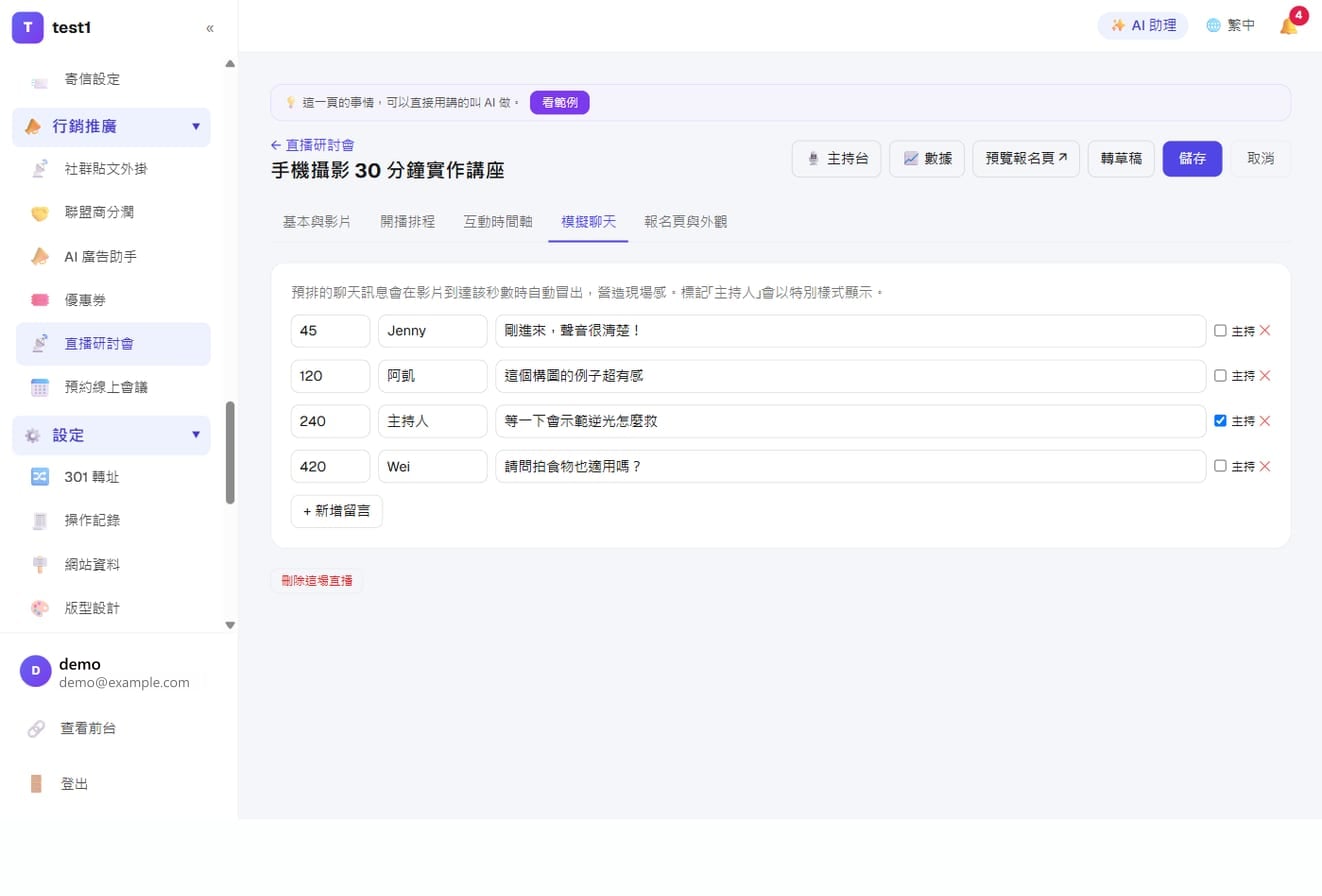Delete Jenny's chat message row
Image resolution: width=1322 pixels, height=896 pixels.
(x=1265, y=331)
